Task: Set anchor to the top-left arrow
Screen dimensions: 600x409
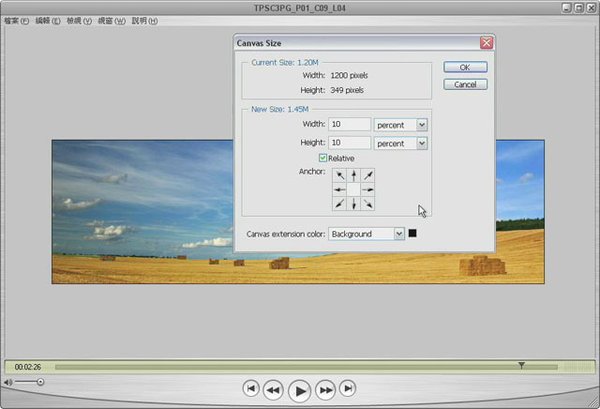Action: click(x=340, y=175)
